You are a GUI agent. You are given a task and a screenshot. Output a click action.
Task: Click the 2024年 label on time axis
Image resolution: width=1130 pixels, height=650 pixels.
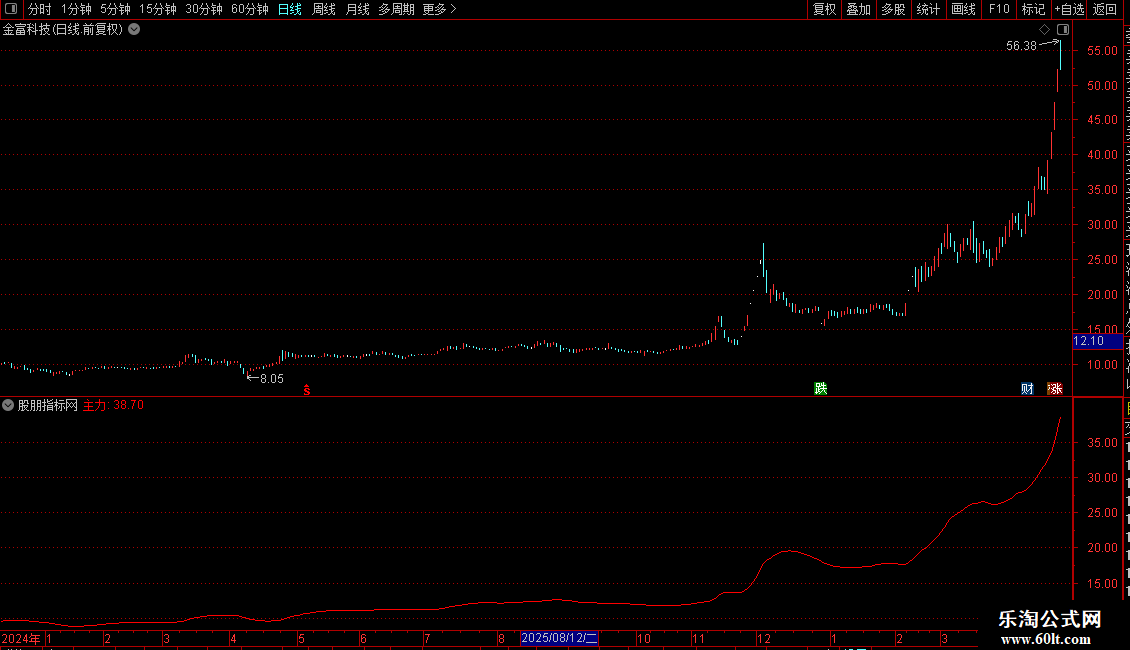(21, 638)
